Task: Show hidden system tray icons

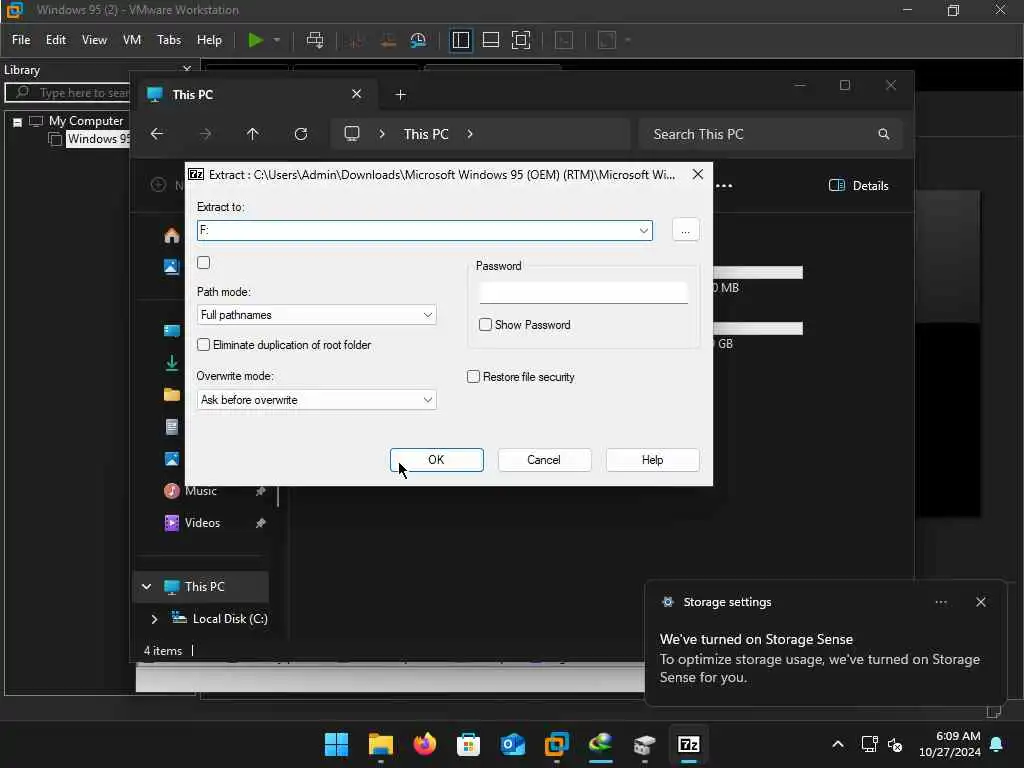Action: click(837, 744)
